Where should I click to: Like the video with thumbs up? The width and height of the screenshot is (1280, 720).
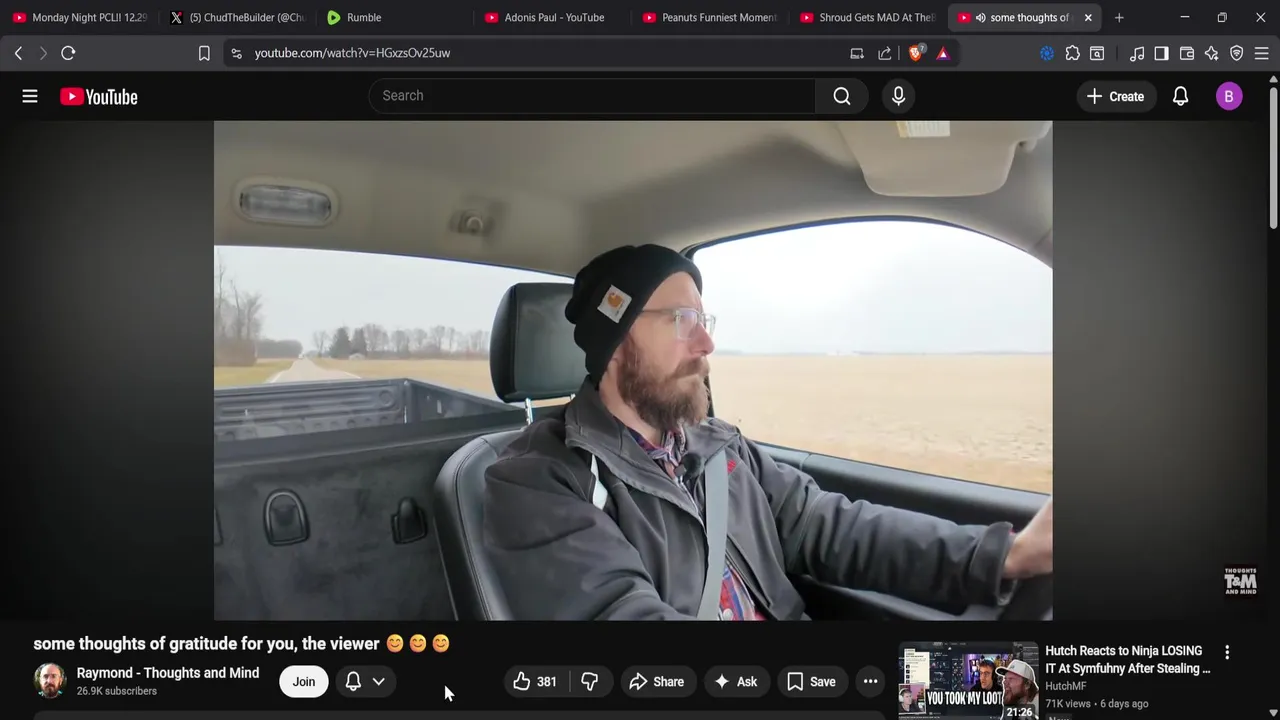pos(534,682)
